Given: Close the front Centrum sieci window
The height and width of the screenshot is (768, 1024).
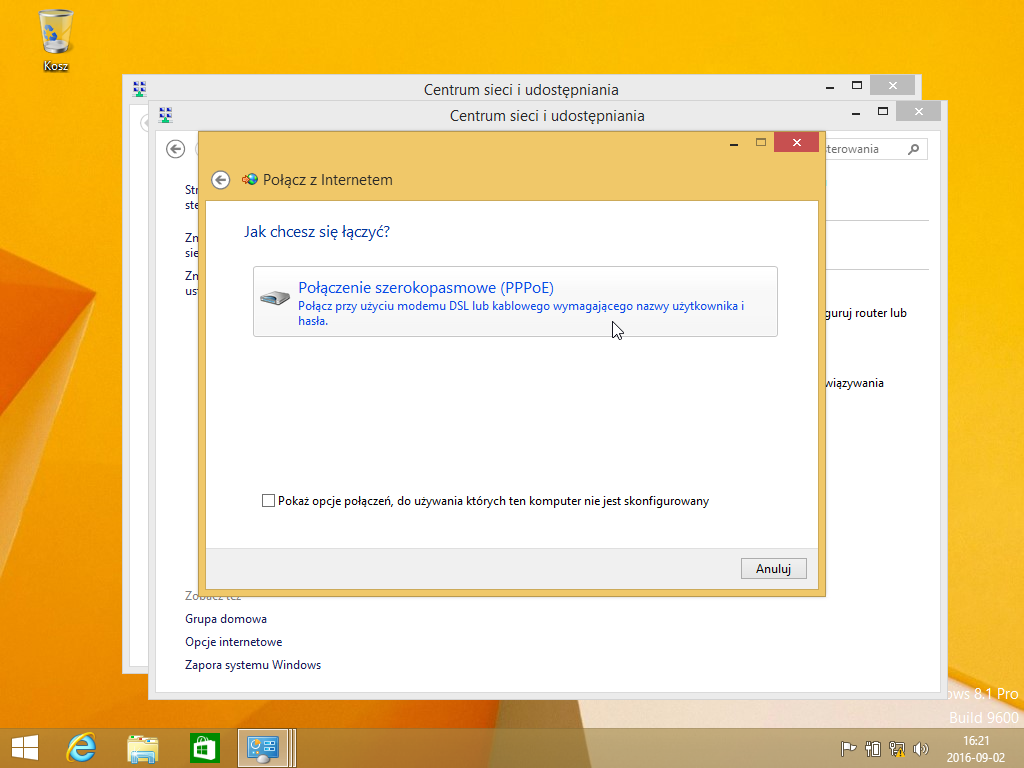Looking at the screenshot, I should coord(918,112).
